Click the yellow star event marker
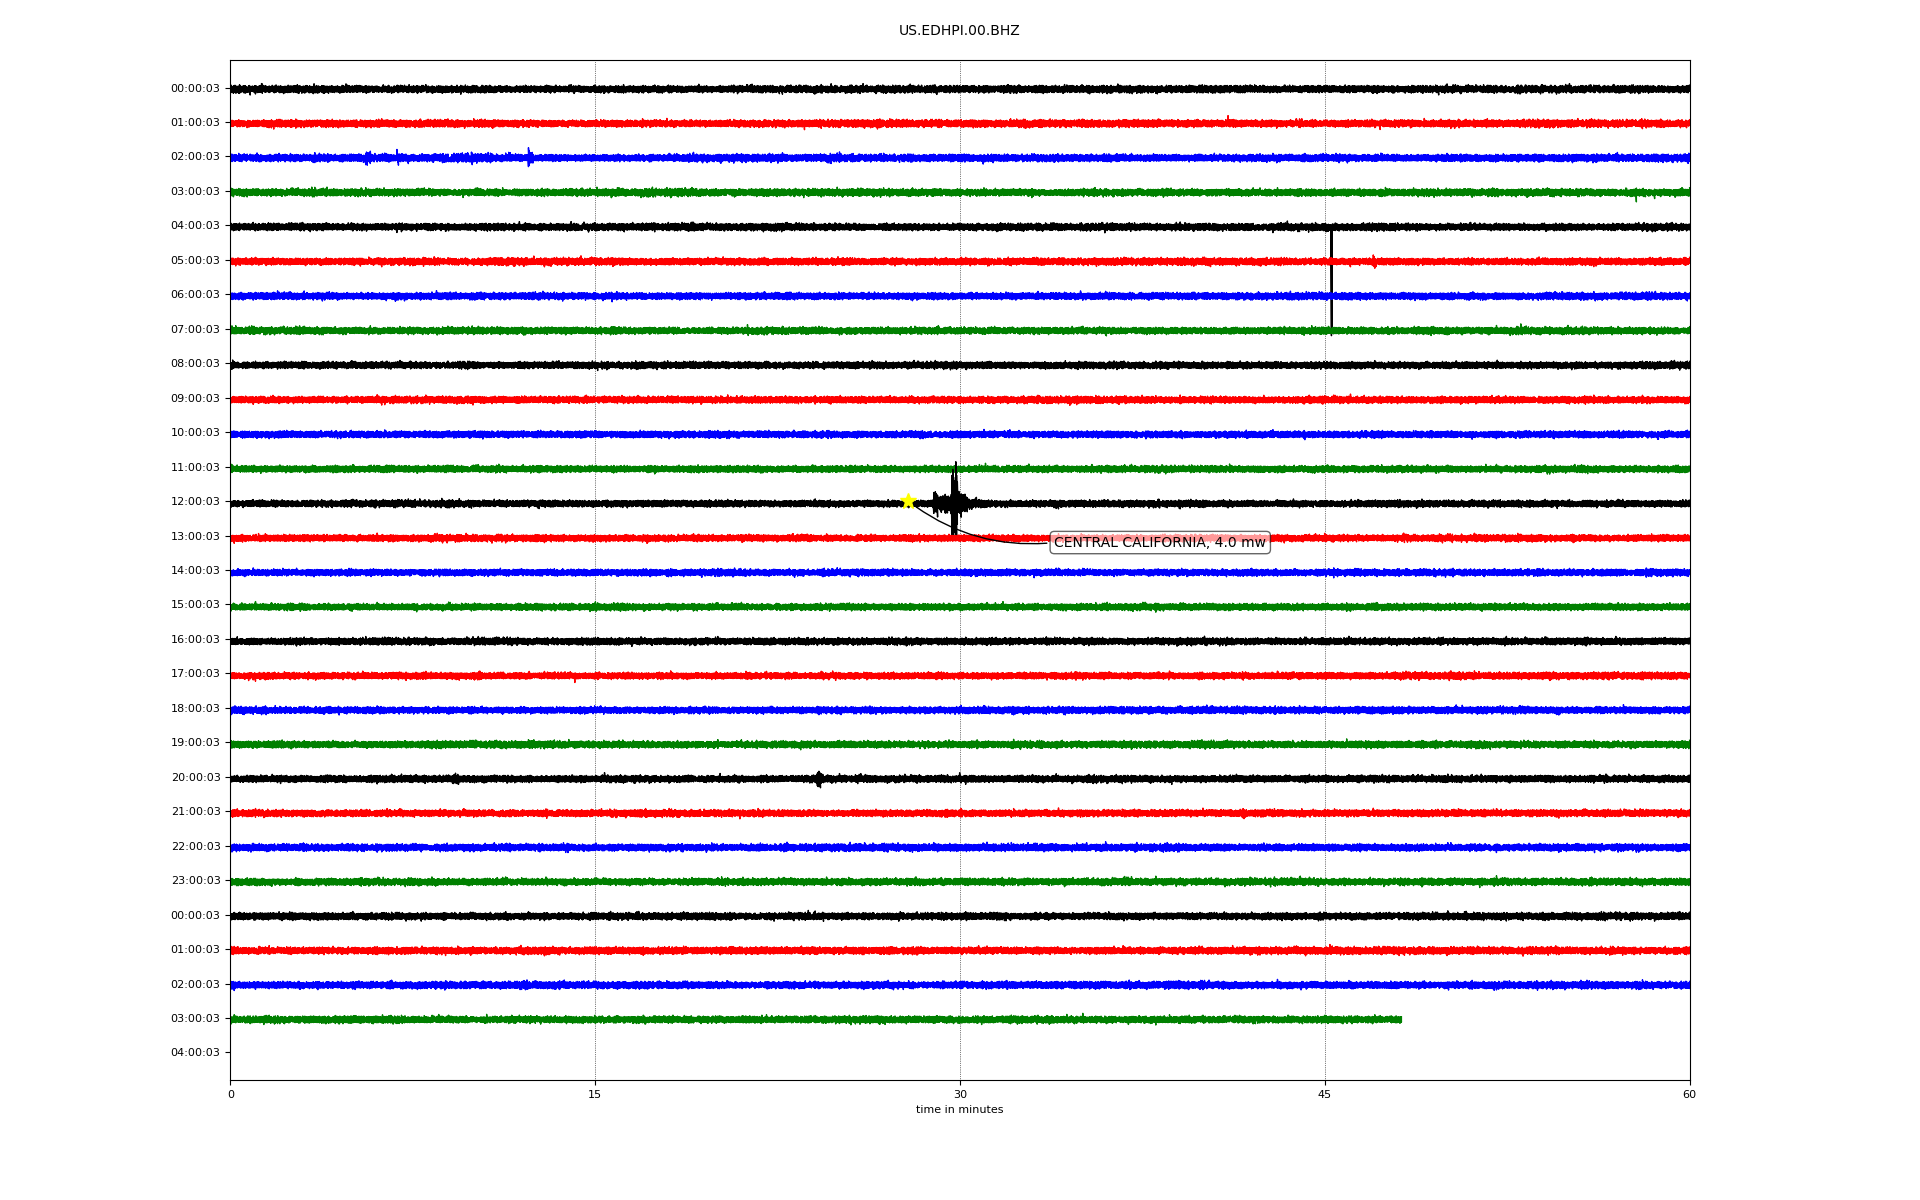Viewport: 1920px width, 1200px height. tap(908, 501)
